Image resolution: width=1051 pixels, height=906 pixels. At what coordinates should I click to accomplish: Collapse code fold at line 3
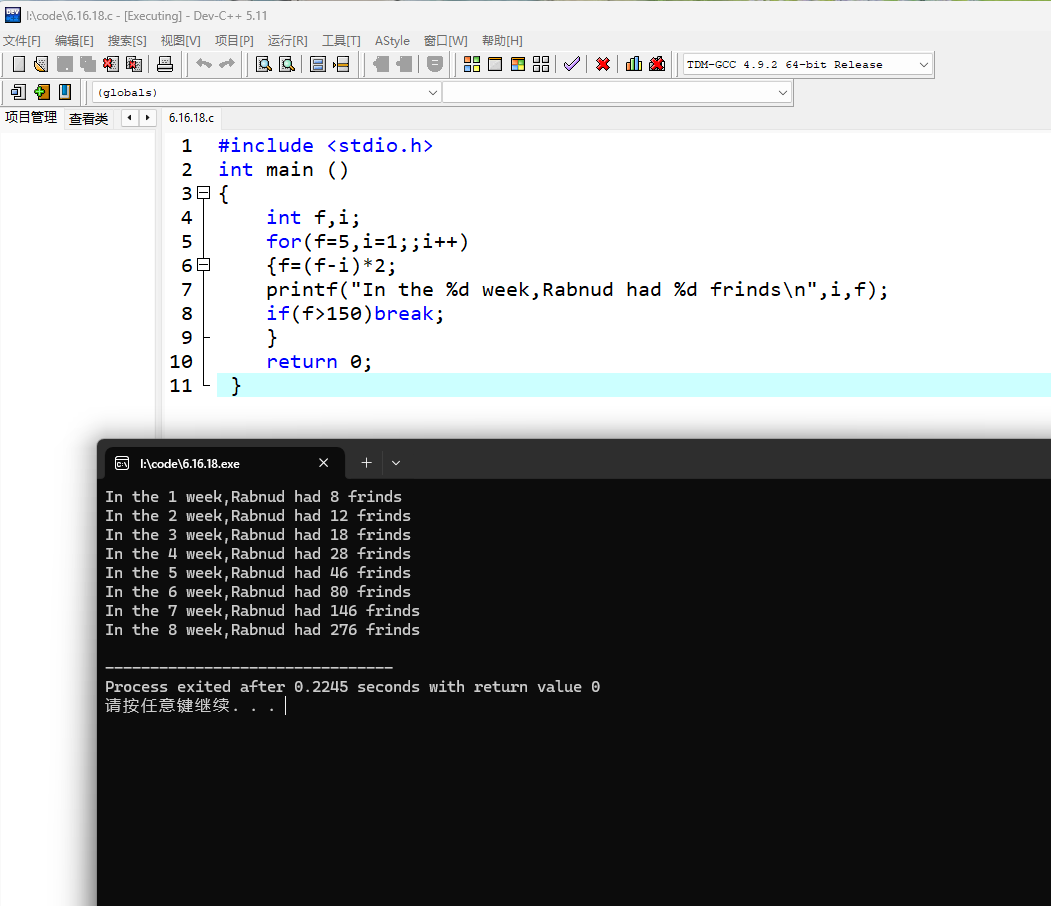tap(204, 194)
